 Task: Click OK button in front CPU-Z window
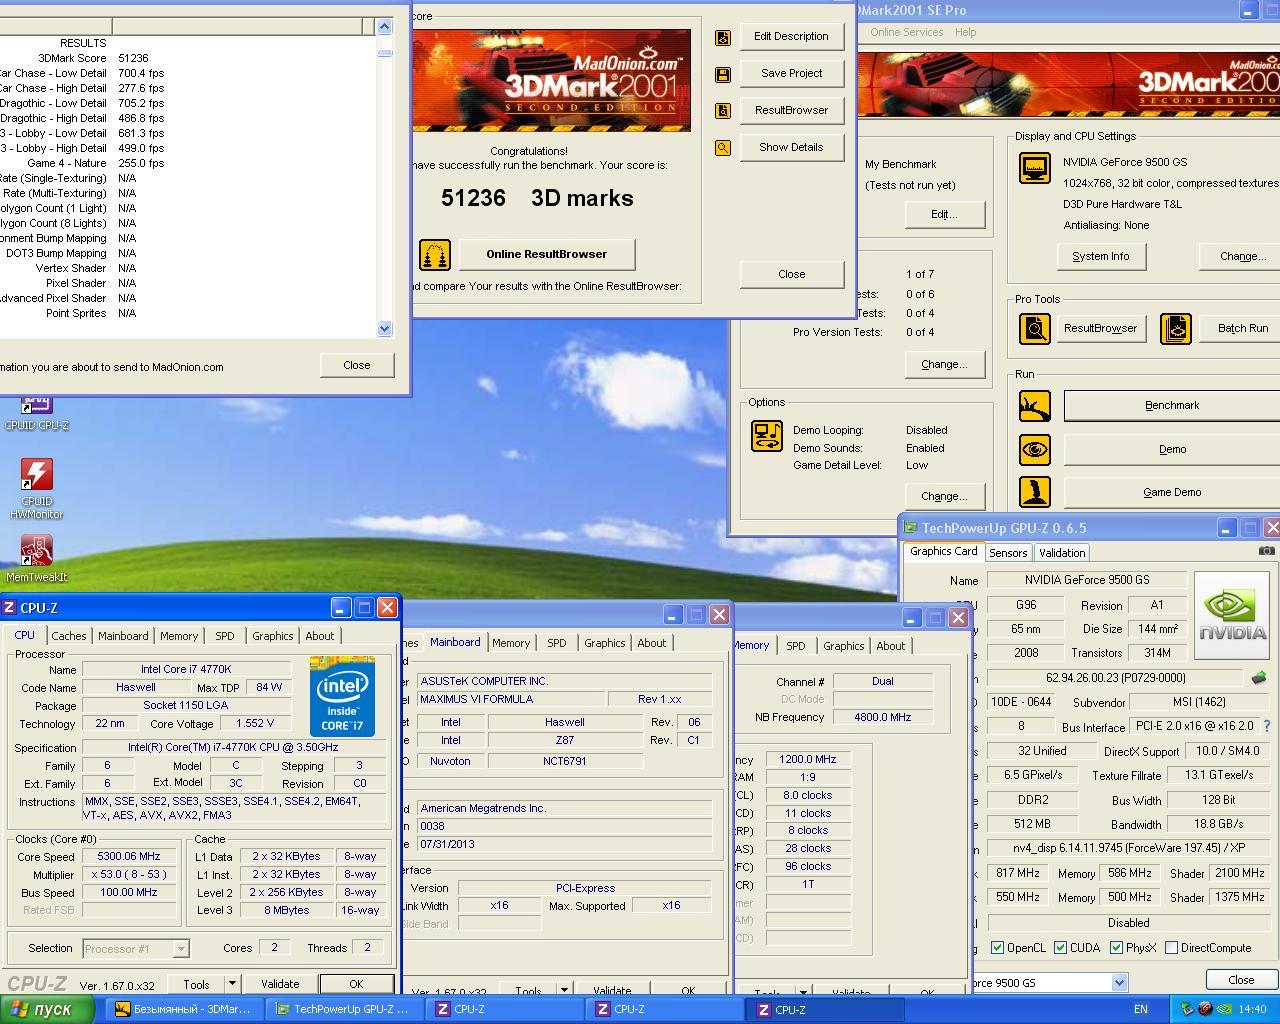356,984
